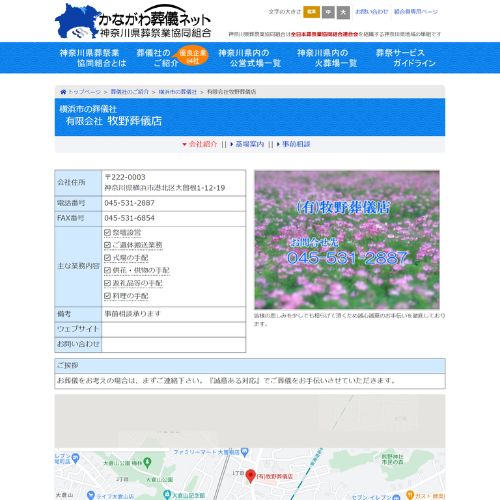Open the 組合員専用ページ link

pyautogui.click(x=416, y=12)
